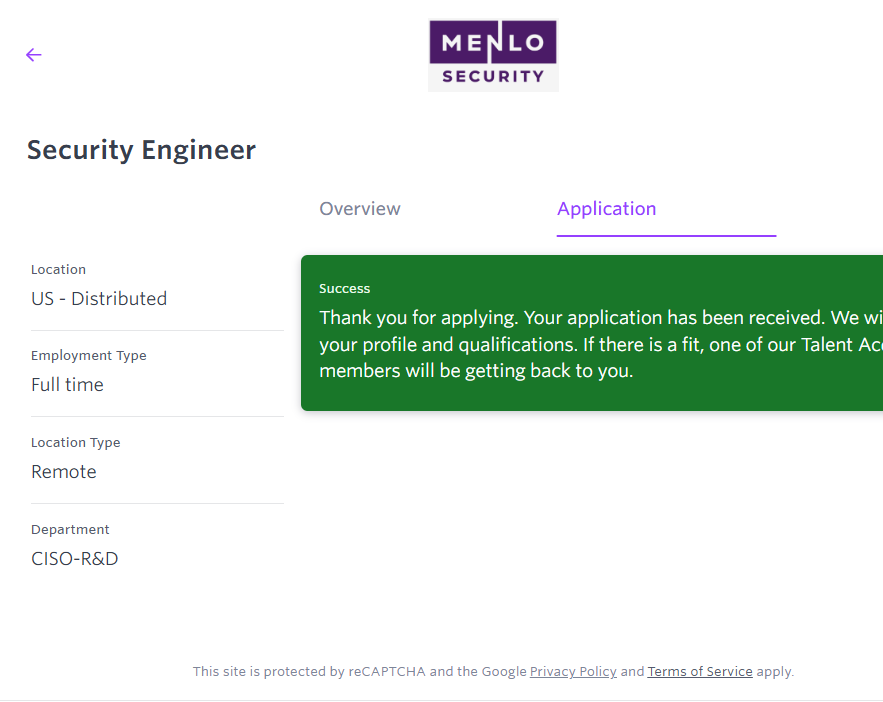Open the Terms of Service link

coord(700,672)
